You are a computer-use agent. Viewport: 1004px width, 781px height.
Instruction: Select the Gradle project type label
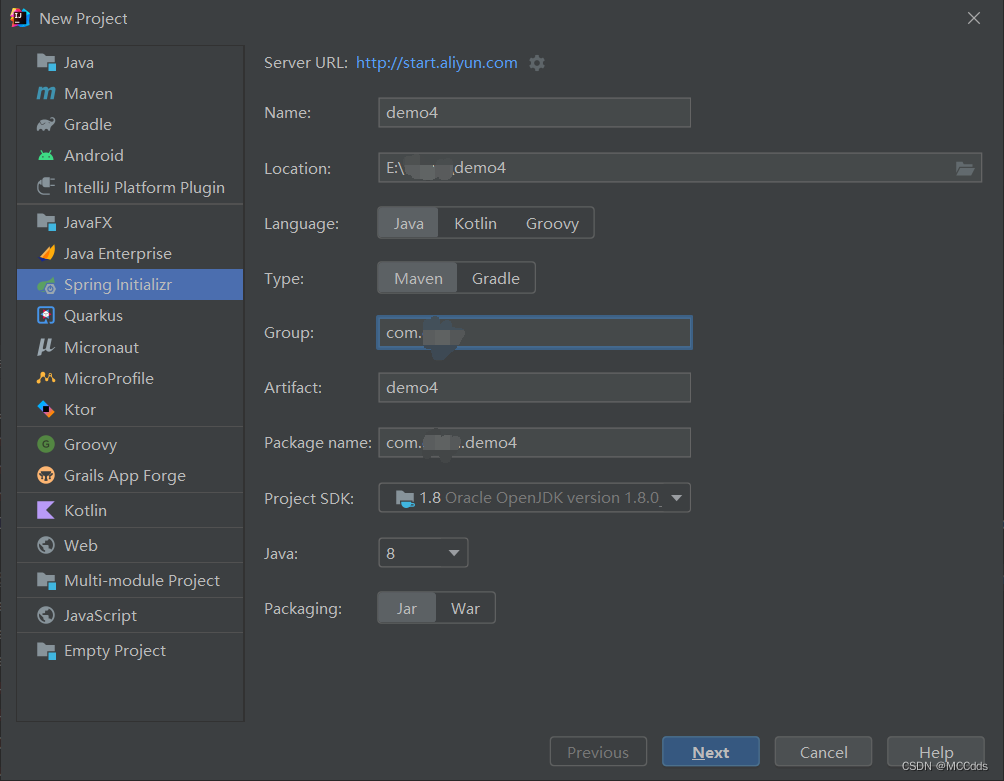[x=88, y=124]
